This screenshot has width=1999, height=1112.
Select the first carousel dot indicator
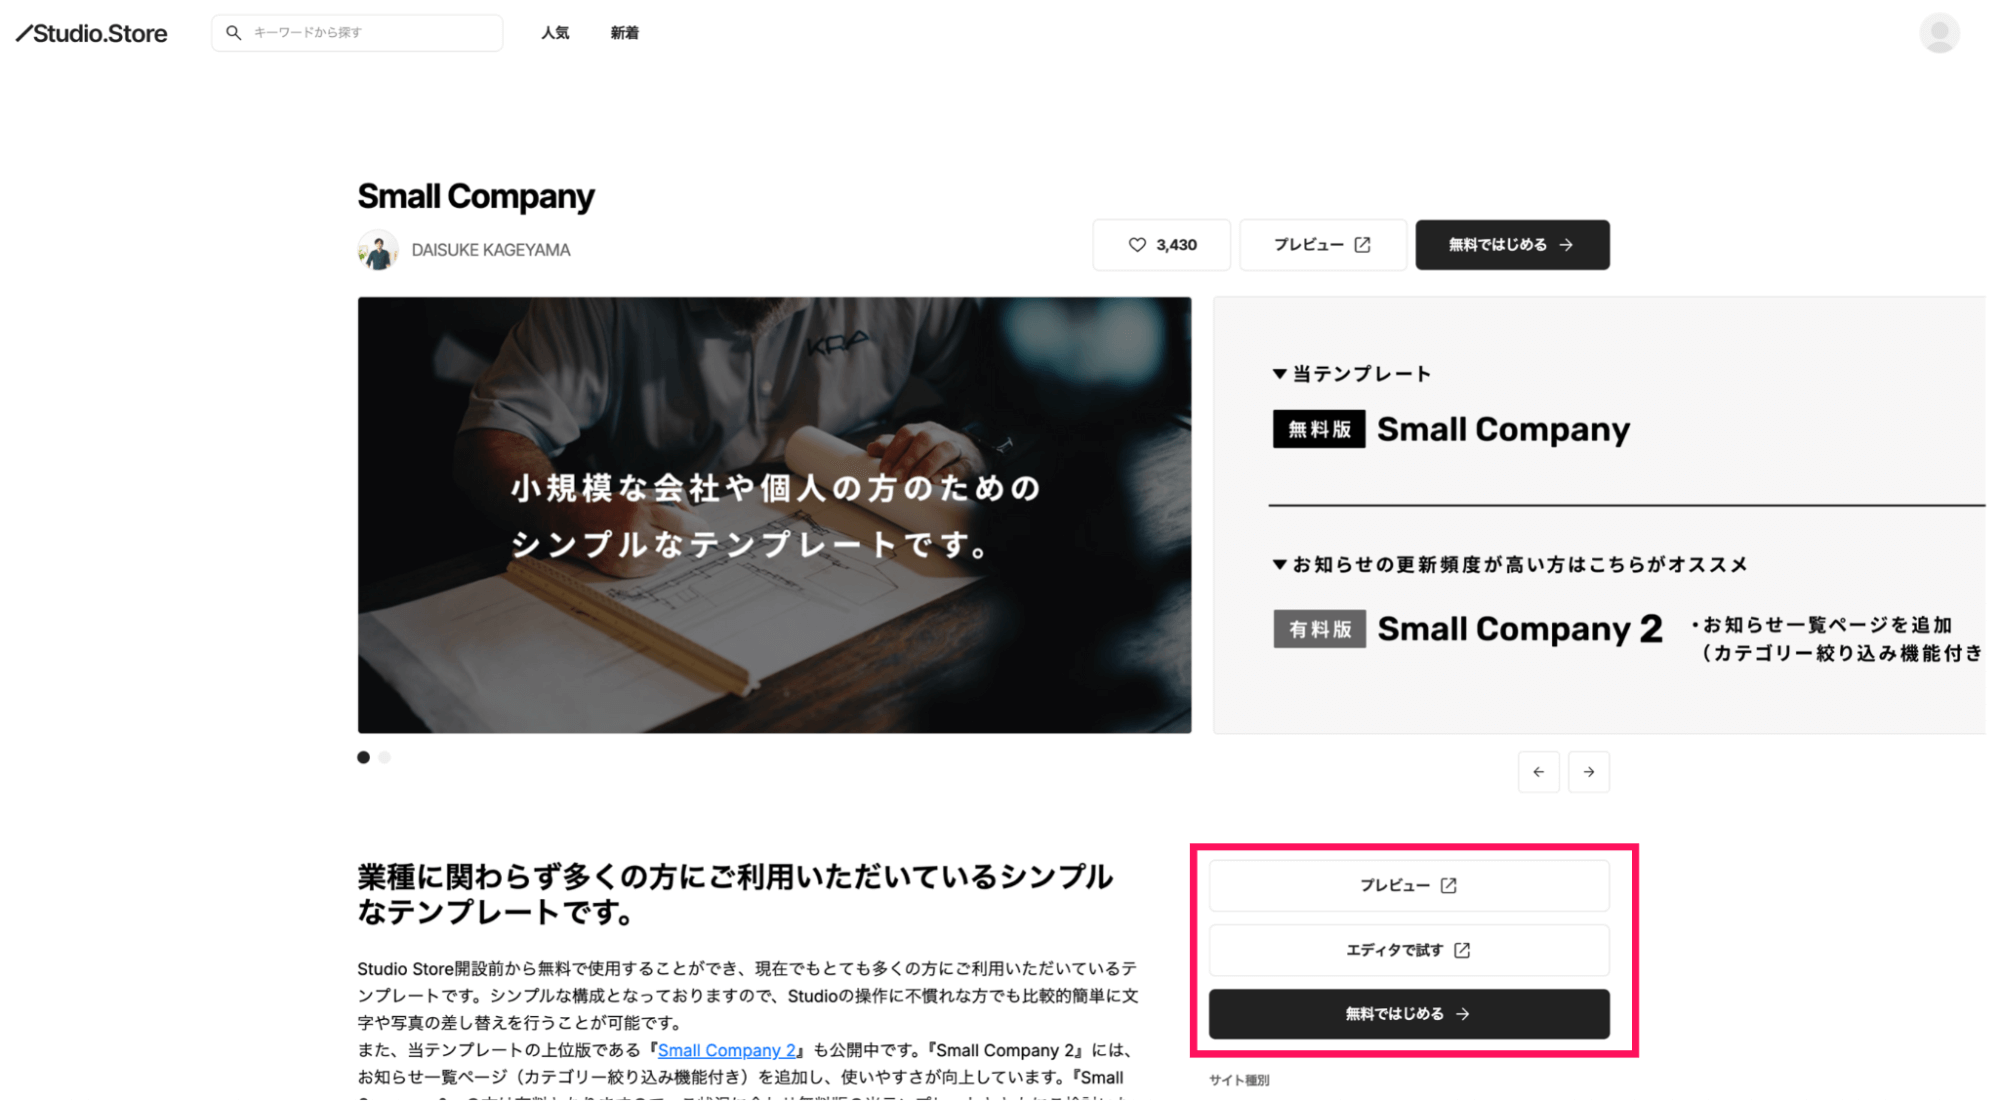click(363, 757)
